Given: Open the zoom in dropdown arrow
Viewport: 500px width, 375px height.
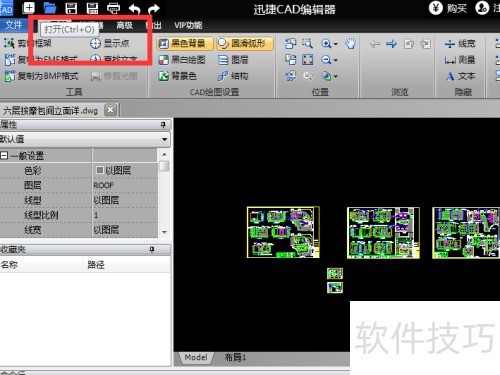Looking at the screenshot, I should pyautogui.click(x=336, y=44).
